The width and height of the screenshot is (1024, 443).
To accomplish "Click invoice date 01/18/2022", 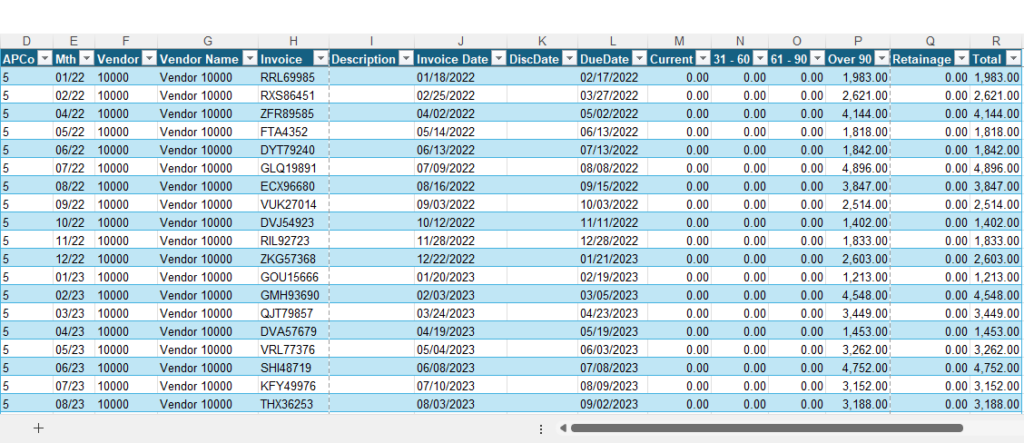I will [x=460, y=77].
